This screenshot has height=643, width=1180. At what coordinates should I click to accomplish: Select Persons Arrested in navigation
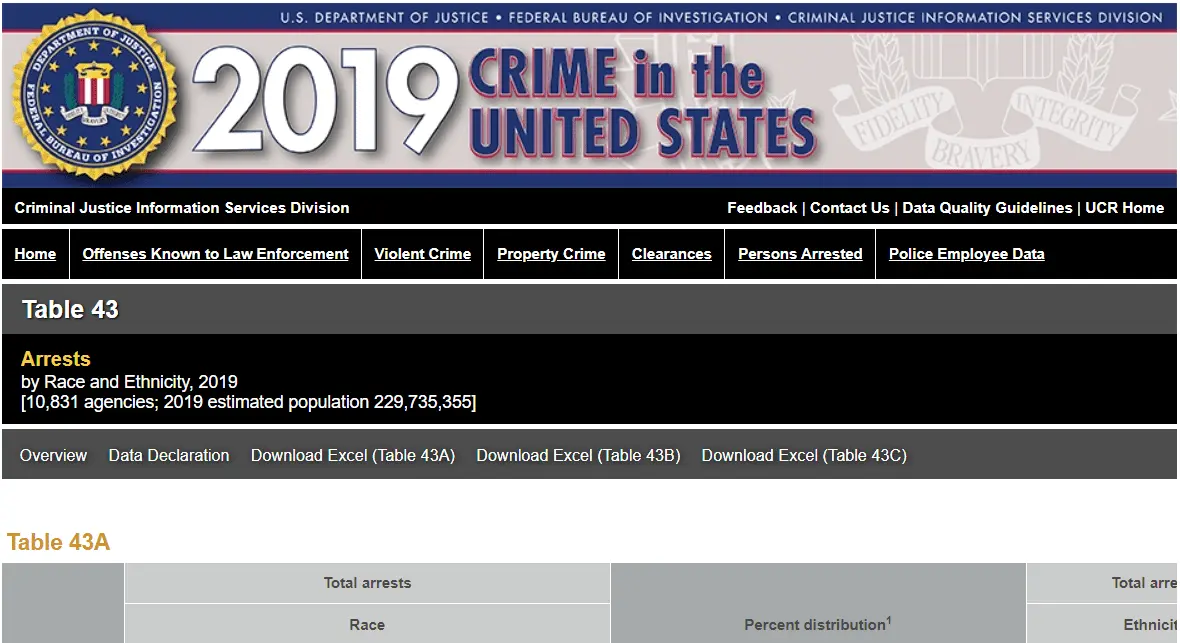pos(800,254)
